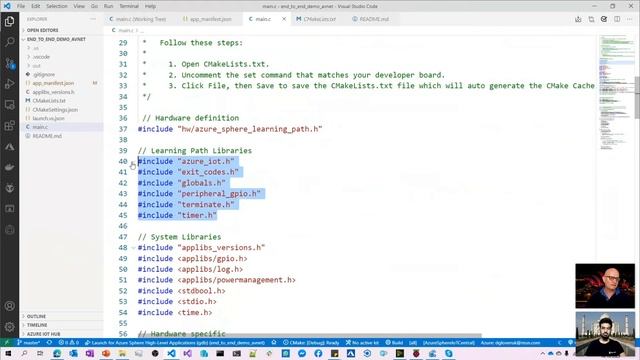Switch to main.c (Working Tree) tab
Screen dimensions: 640x360
pyautogui.click(x=138, y=19)
